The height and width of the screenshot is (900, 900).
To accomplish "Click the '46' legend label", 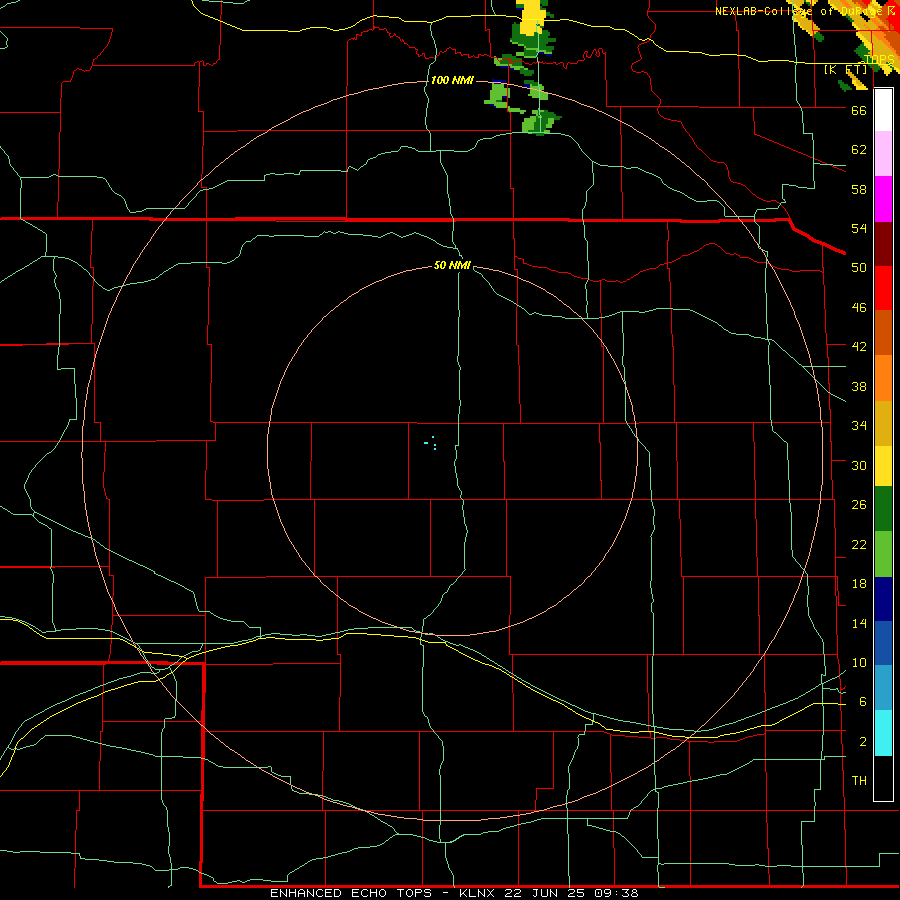I will coord(859,308).
